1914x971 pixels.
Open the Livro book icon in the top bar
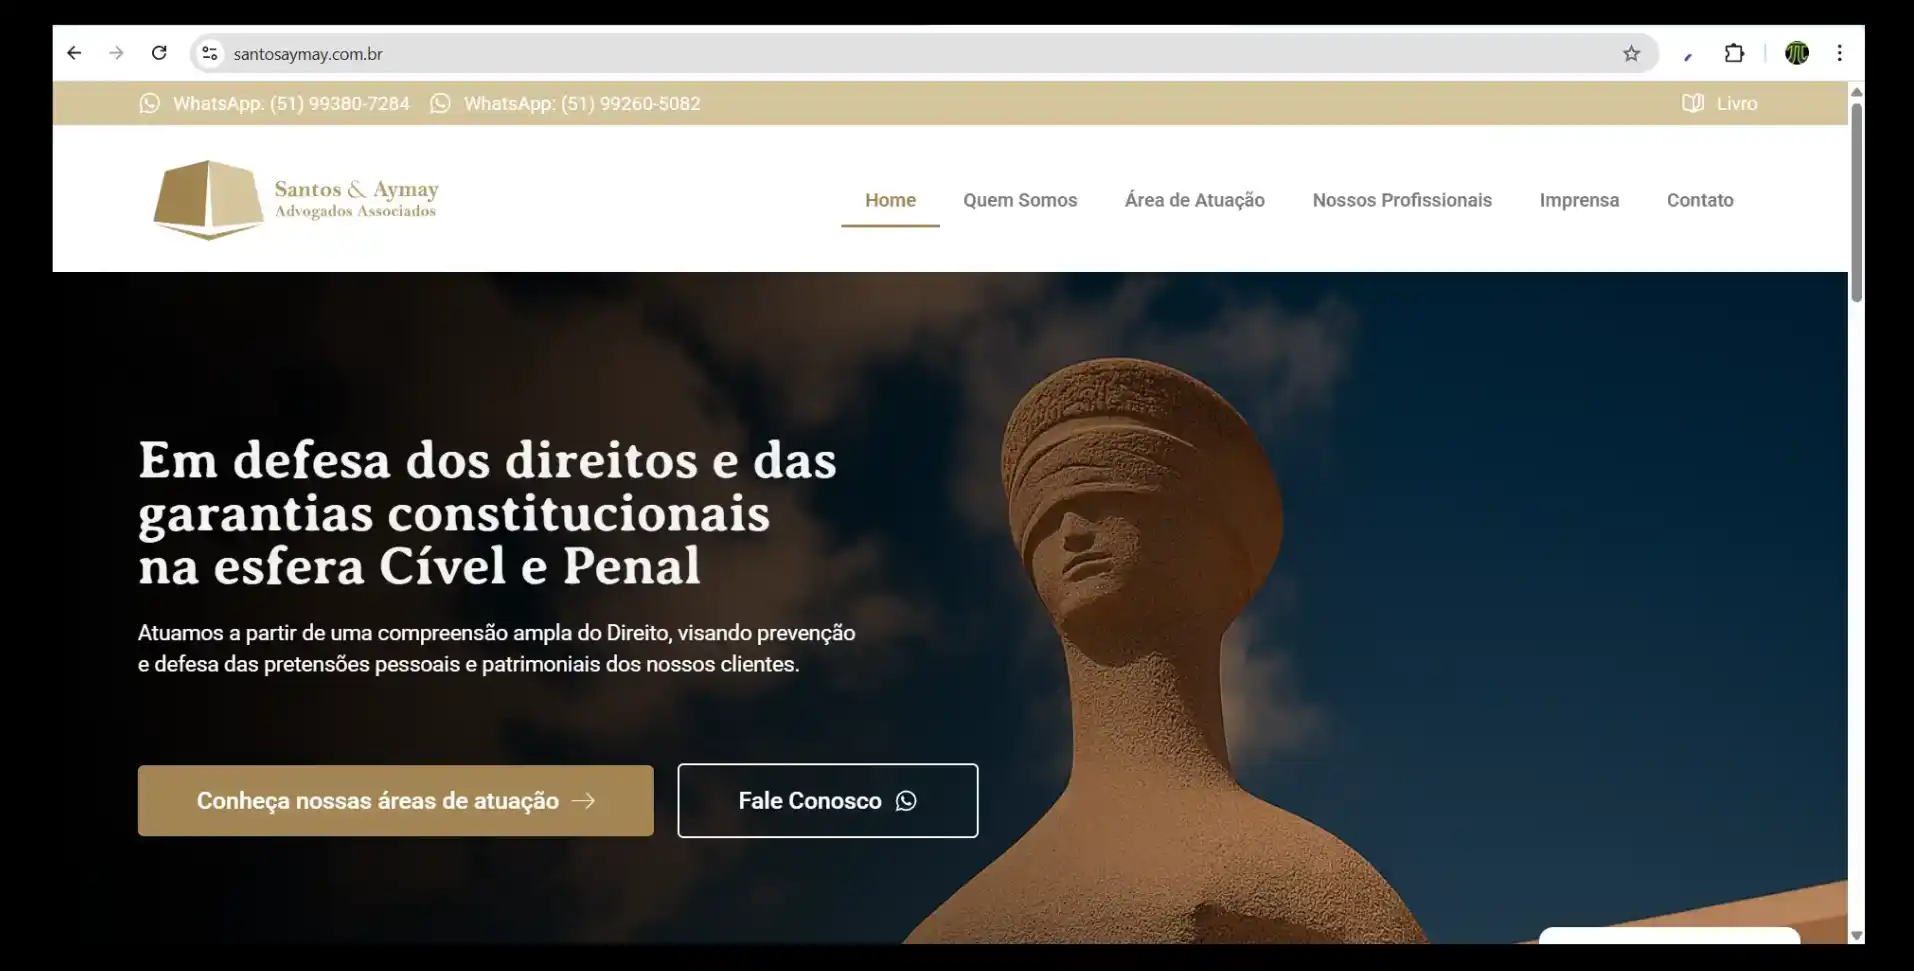point(1692,103)
